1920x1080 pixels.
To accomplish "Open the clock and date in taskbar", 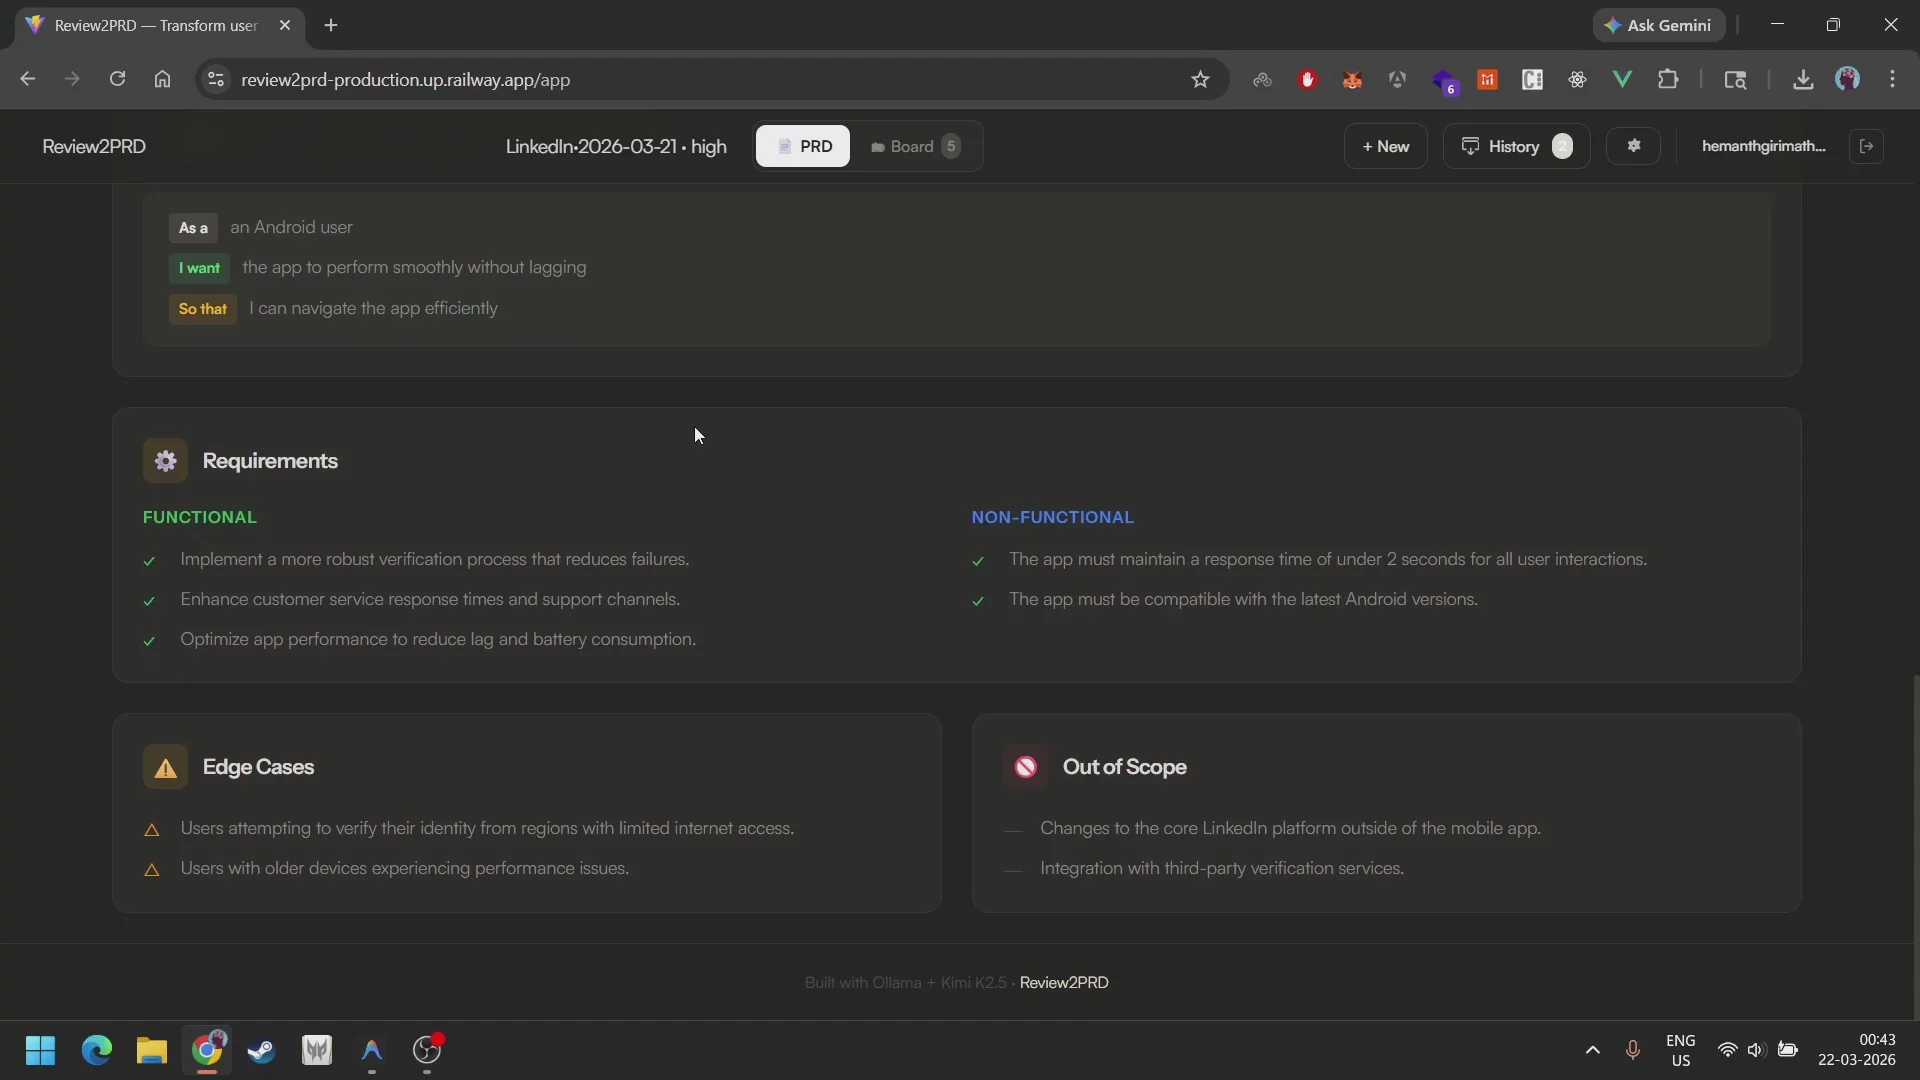I will pos(1856,1051).
